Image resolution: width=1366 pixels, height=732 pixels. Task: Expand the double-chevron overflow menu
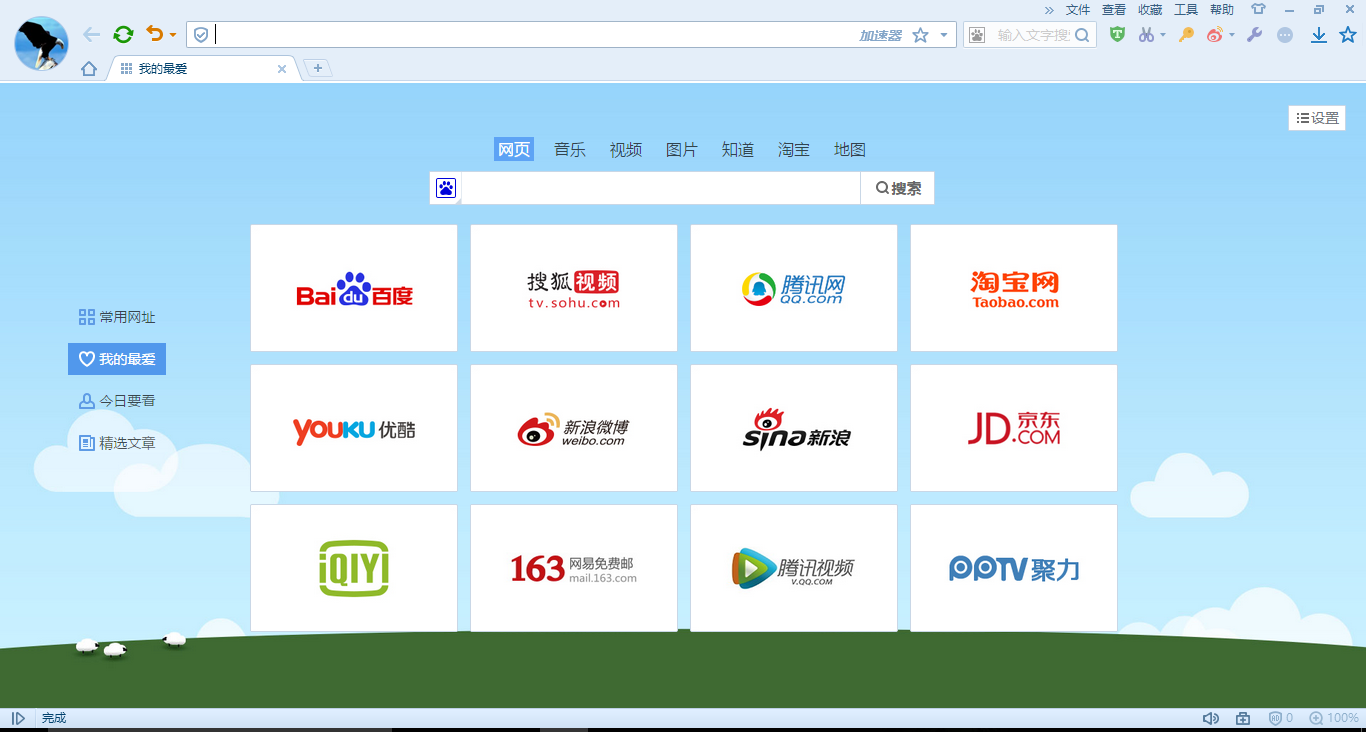1049,10
